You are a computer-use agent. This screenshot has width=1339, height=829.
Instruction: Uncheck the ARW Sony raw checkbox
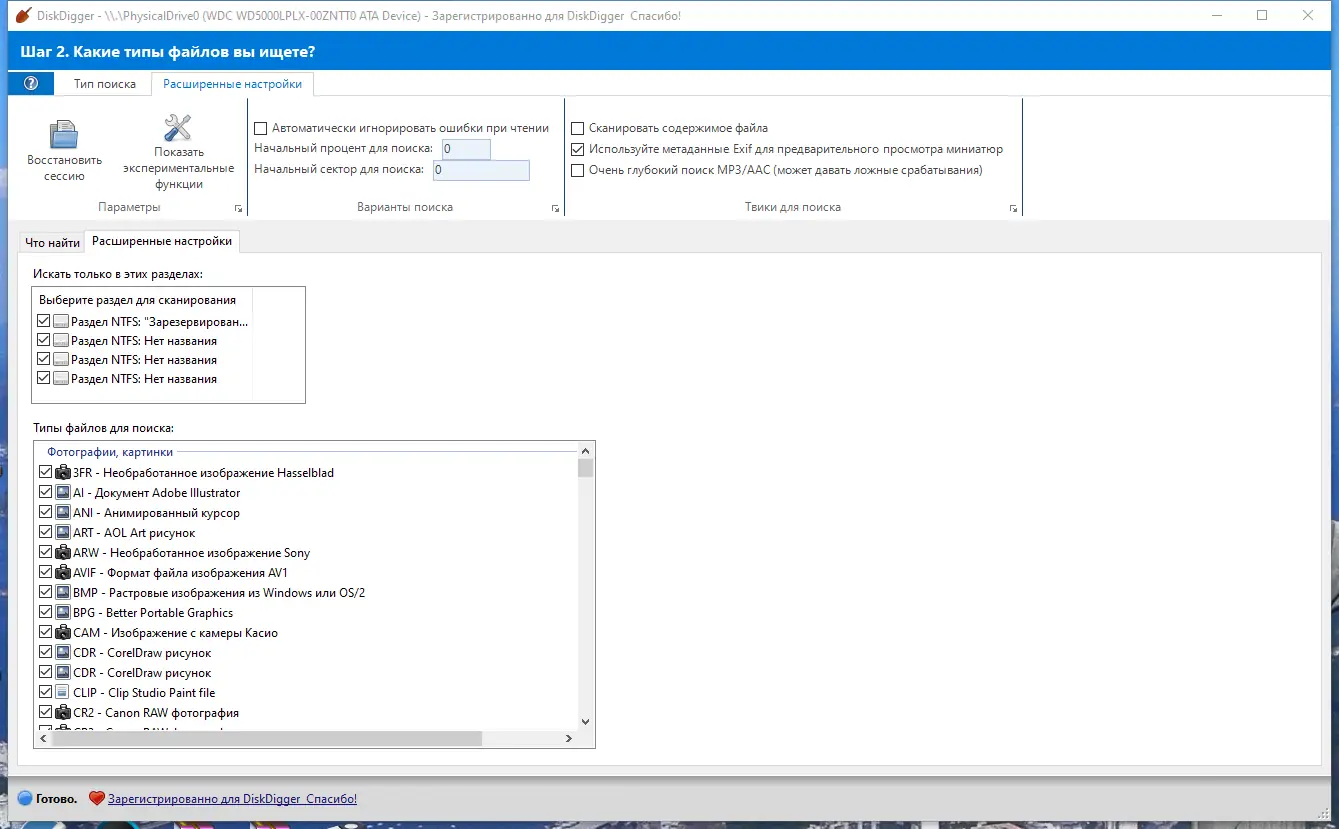[45, 552]
